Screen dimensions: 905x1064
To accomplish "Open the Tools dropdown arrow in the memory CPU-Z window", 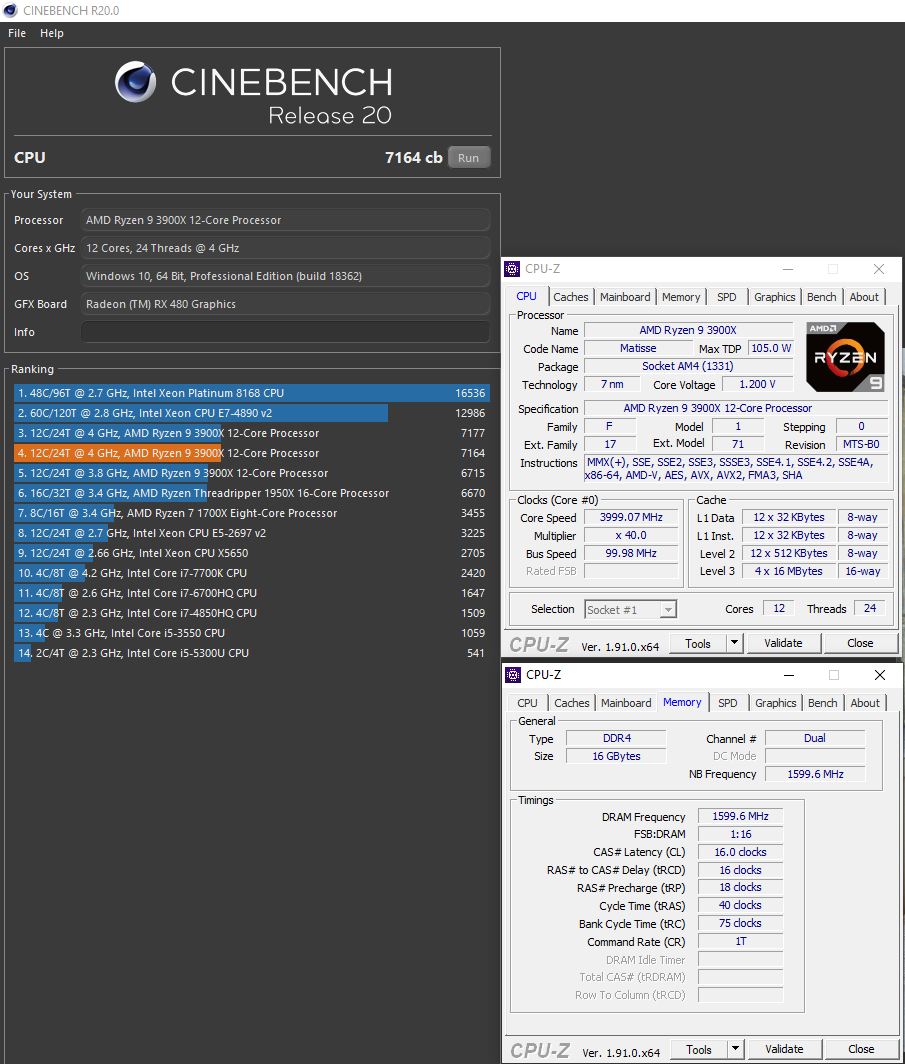I will [735, 1049].
